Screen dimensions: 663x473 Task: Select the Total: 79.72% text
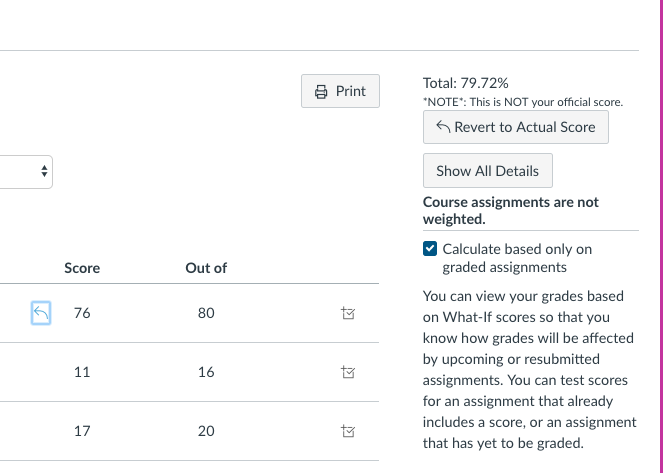tap(466, 83)
